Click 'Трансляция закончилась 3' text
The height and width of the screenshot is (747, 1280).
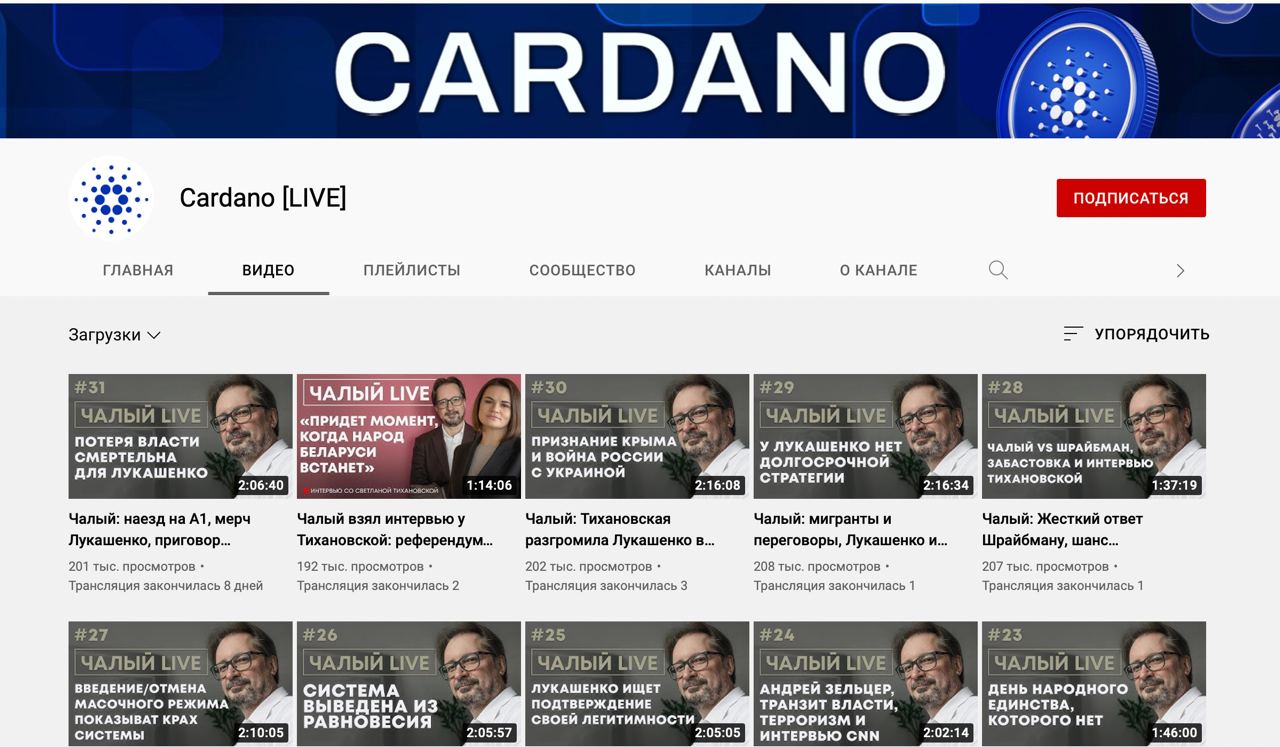pyautogui.click(x=606, y=585)
